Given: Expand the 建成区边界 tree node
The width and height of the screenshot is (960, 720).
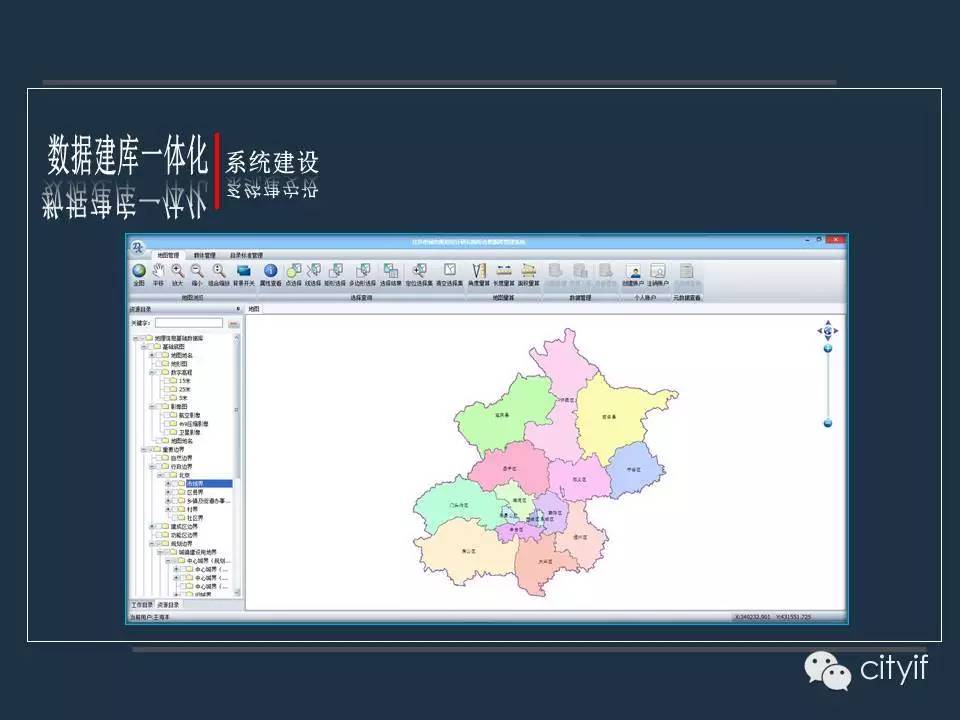Looking at the screenshot, I should click(152, 526).
